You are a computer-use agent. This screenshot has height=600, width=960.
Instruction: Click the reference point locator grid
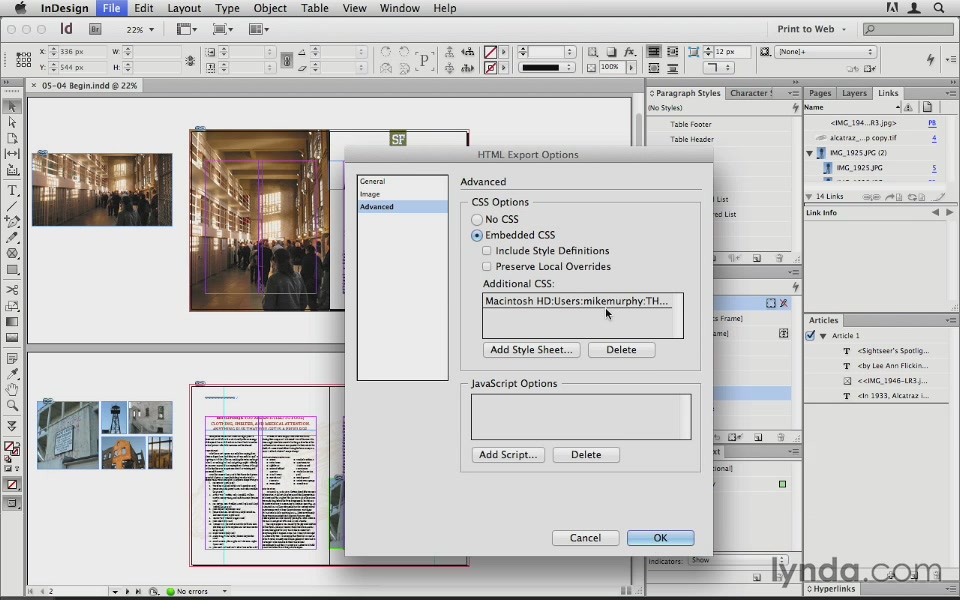click(x=23, y=59)
